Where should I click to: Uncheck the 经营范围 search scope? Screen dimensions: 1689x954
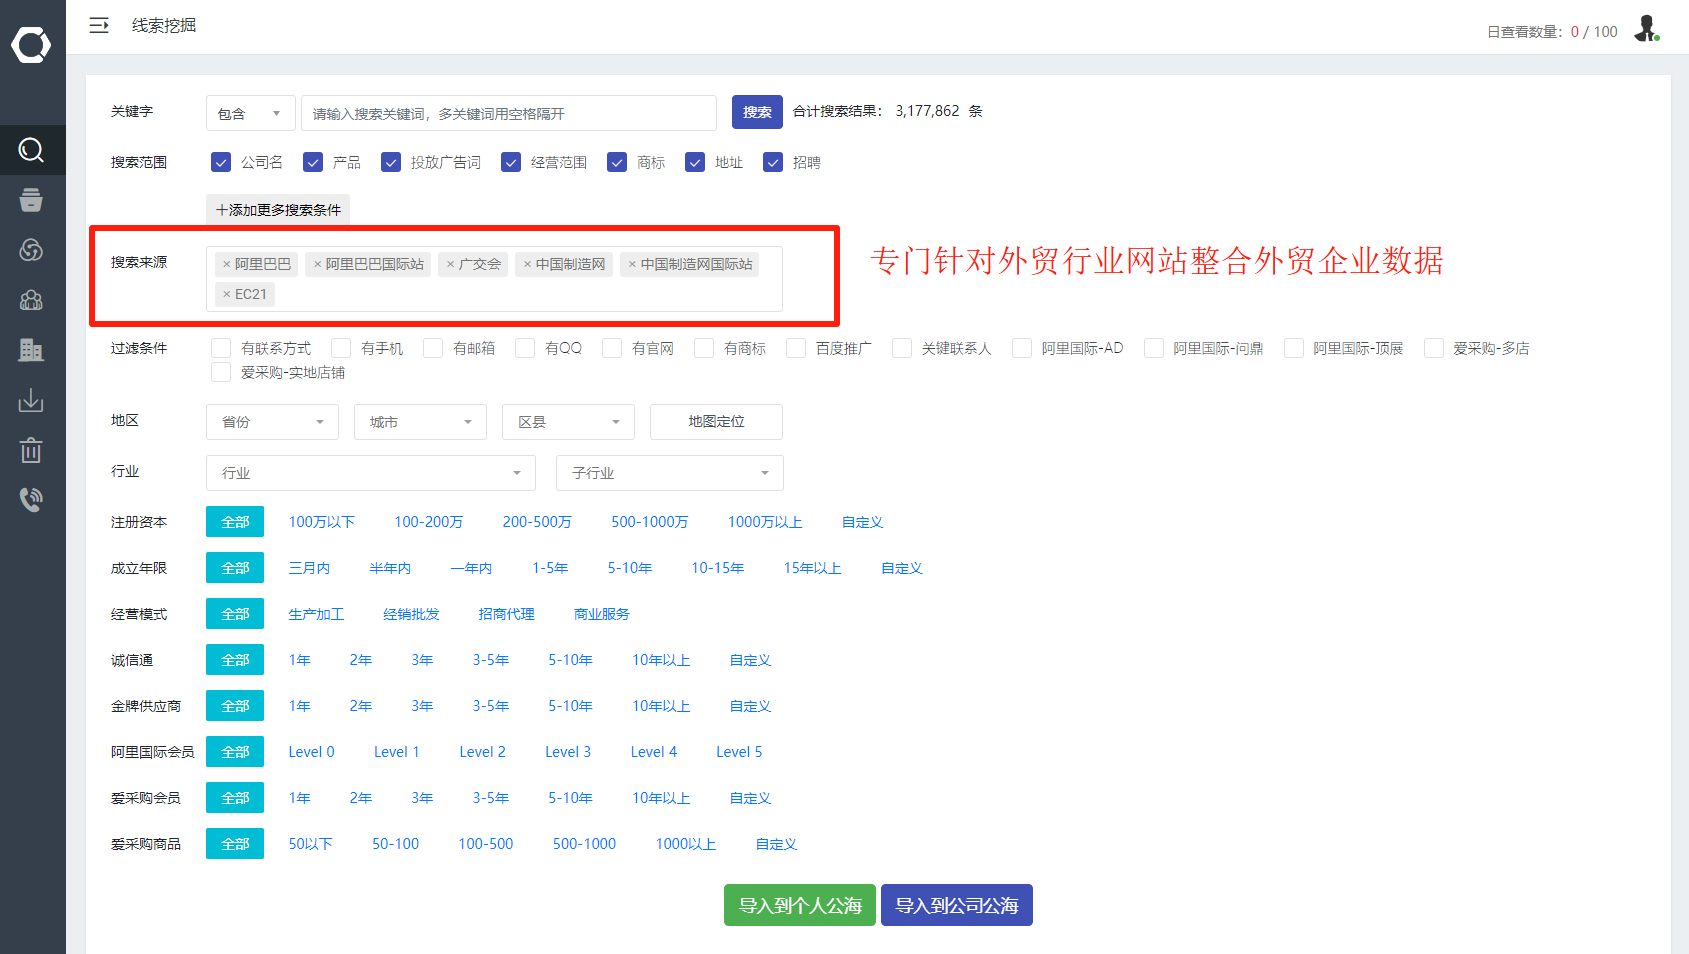[511, 162]
